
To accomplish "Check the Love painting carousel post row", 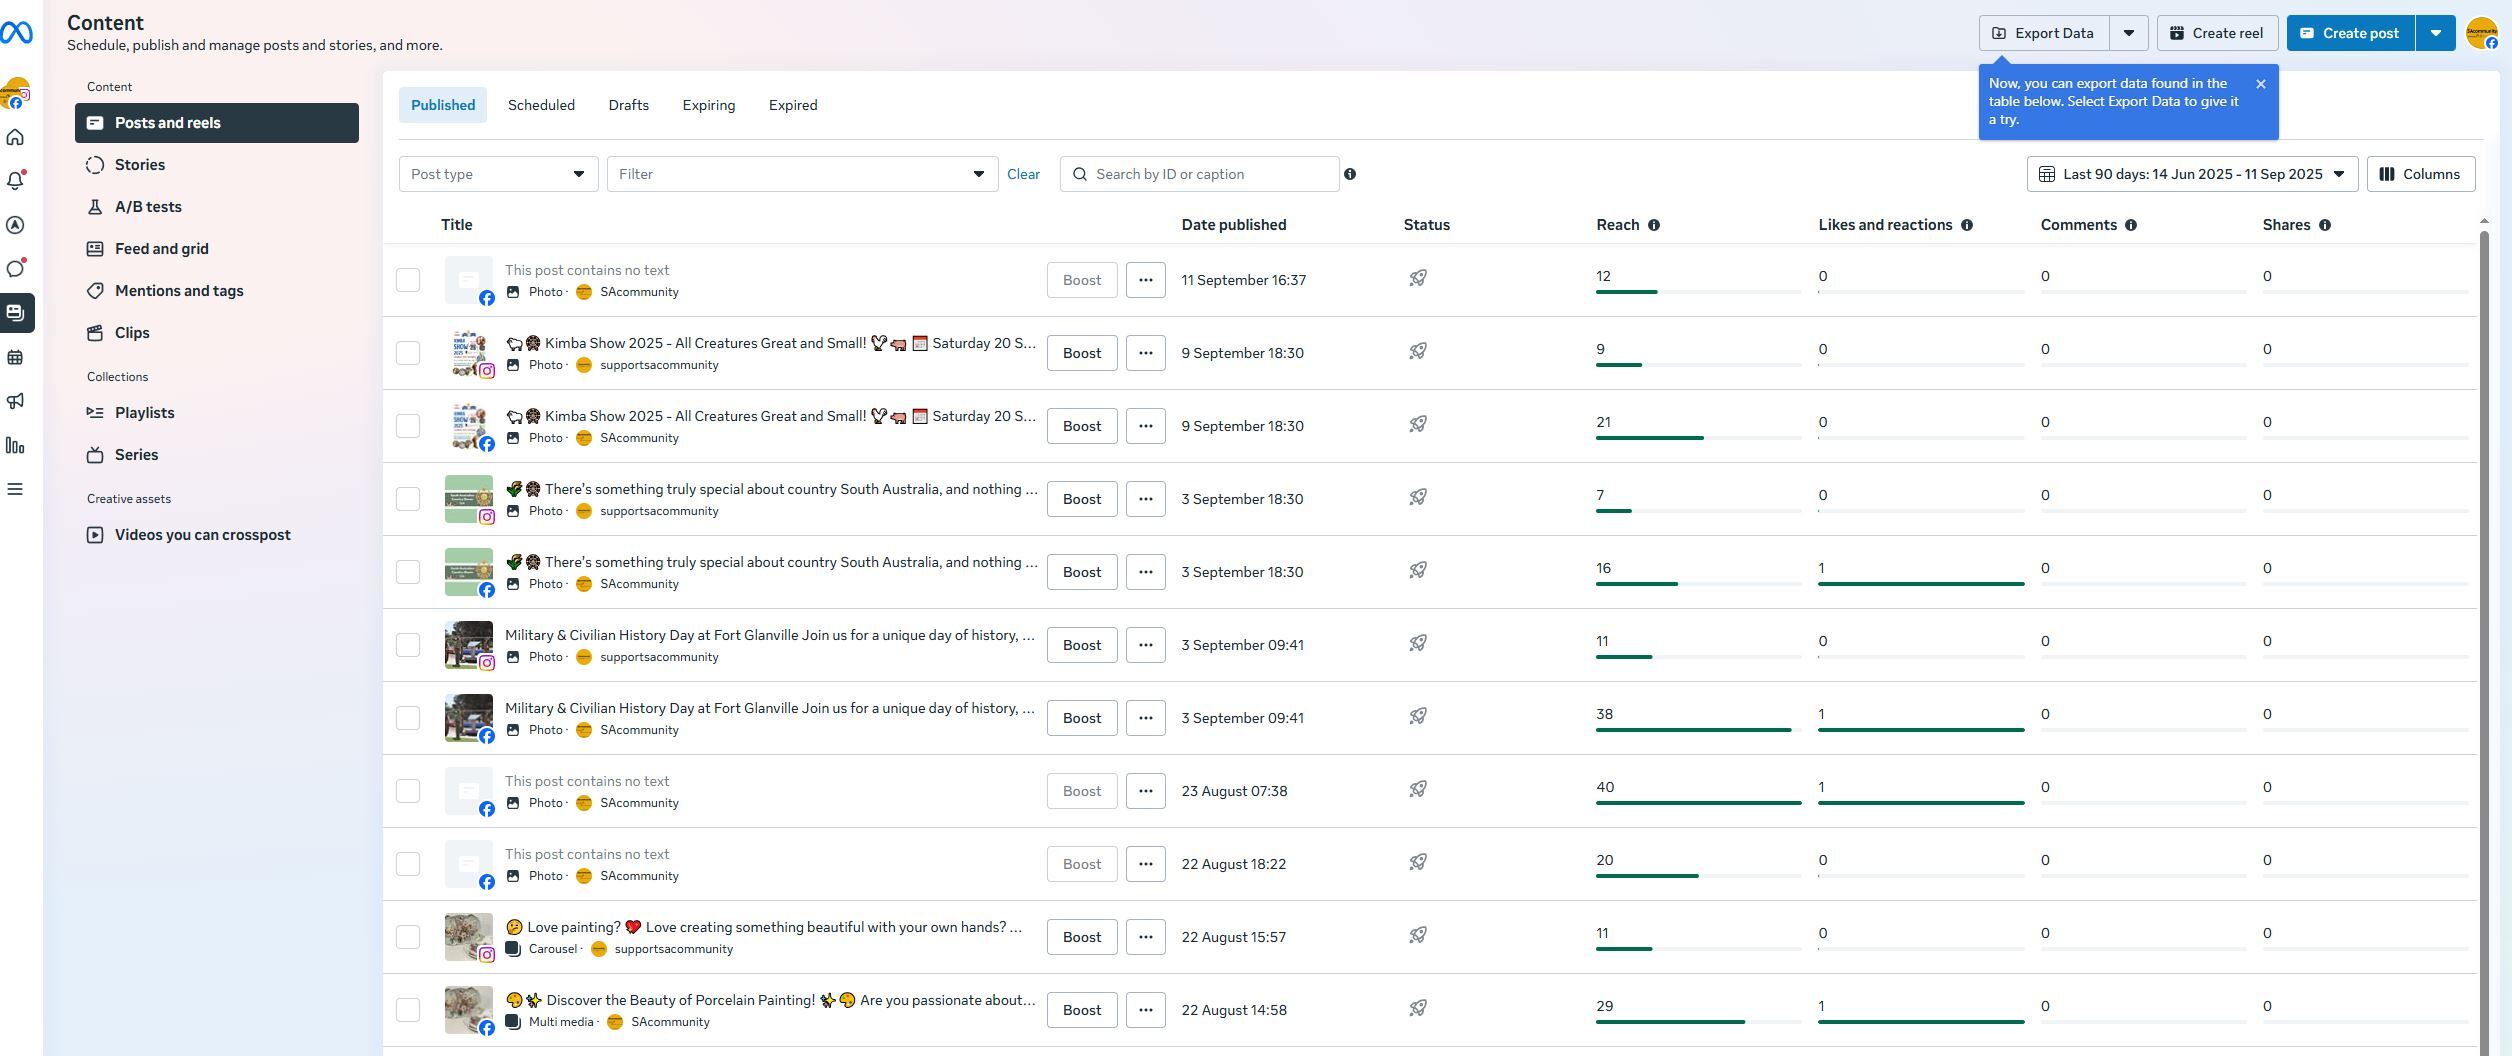I will point(408,937).
